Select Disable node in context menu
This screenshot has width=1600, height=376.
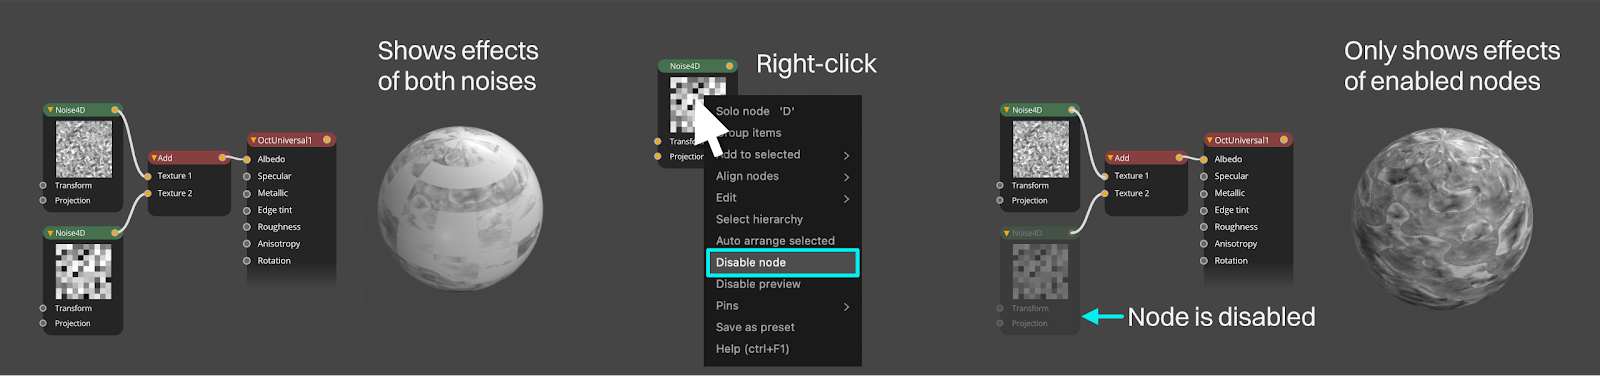point(781,263)
